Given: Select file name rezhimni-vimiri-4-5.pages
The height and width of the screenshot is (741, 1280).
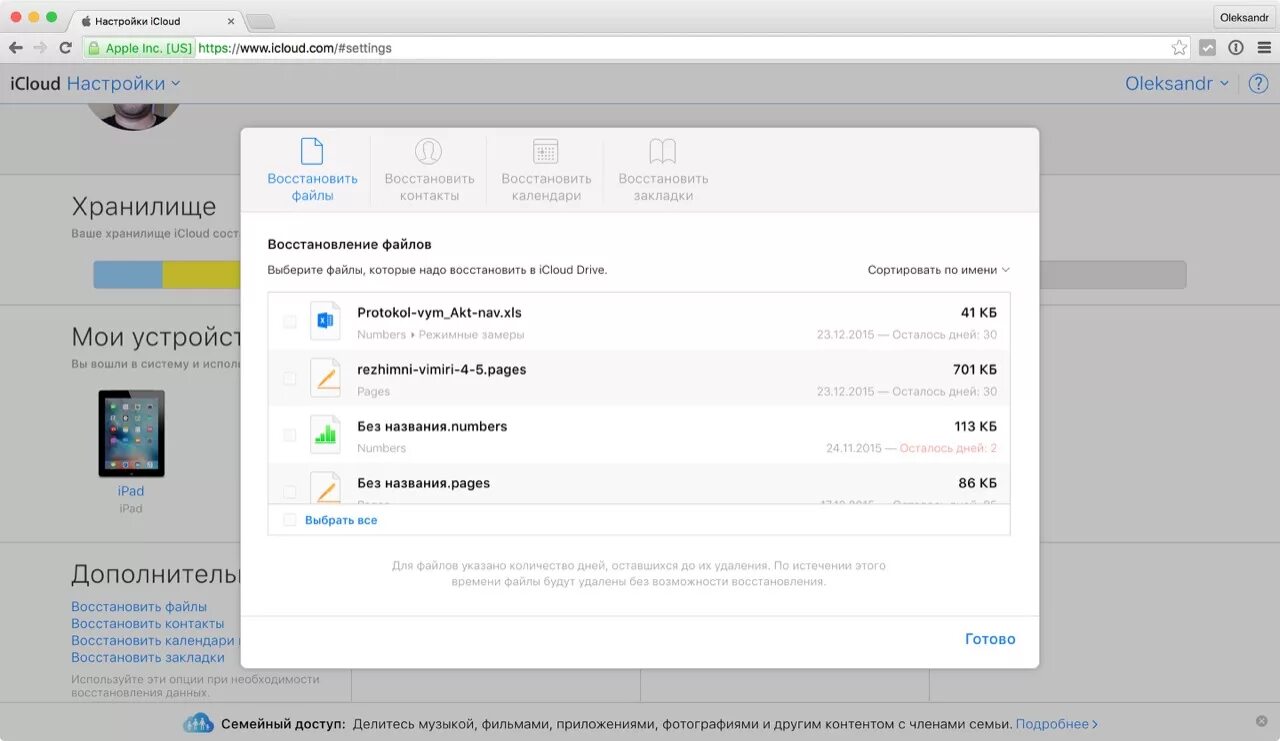Looking at the screenshot, I should pyautogui.click(x=441, y=369).
